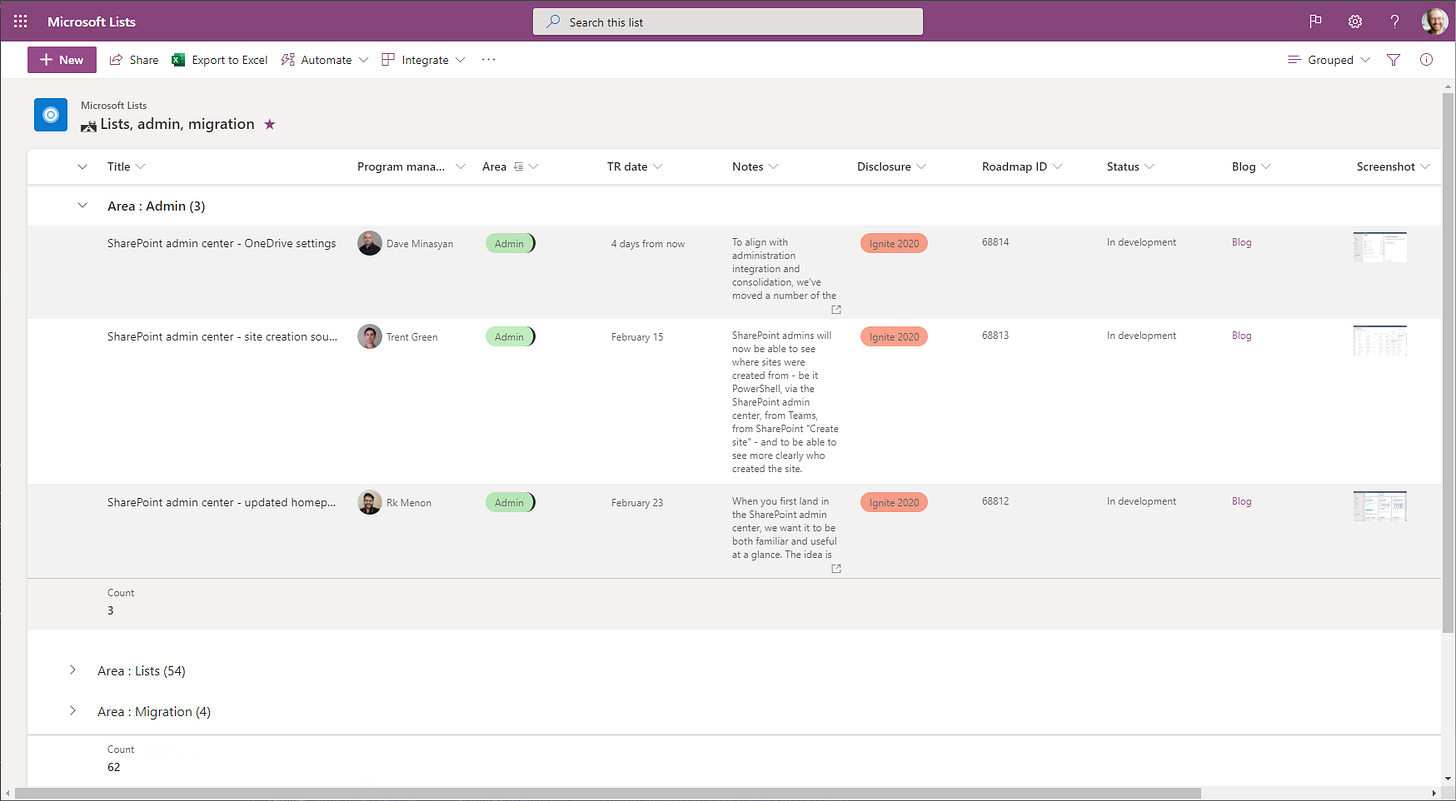
Task: Open the Grouped view dropdown
Action: click(1328, 59)
